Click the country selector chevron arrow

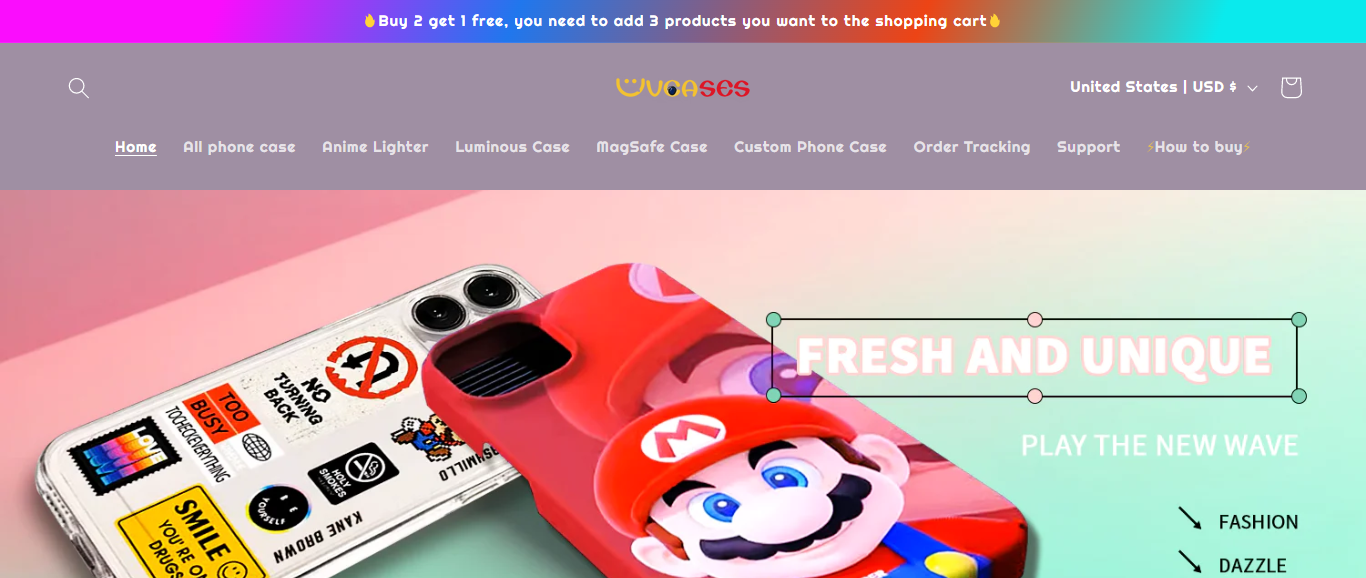coord(1252,88)
